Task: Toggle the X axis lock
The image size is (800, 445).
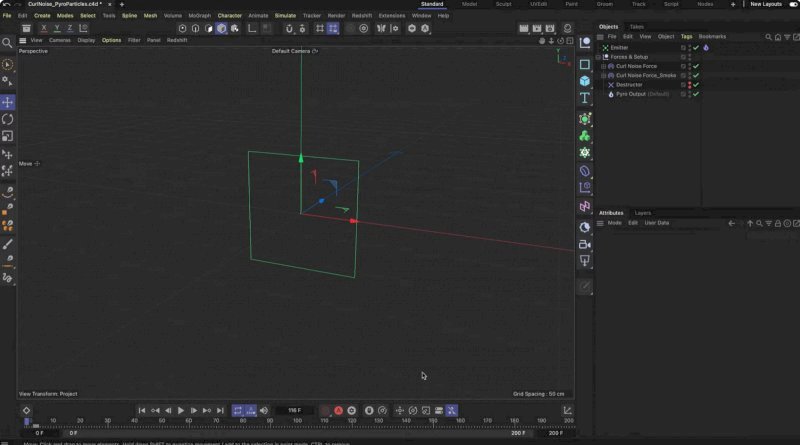Action: (x=43, y=28)
